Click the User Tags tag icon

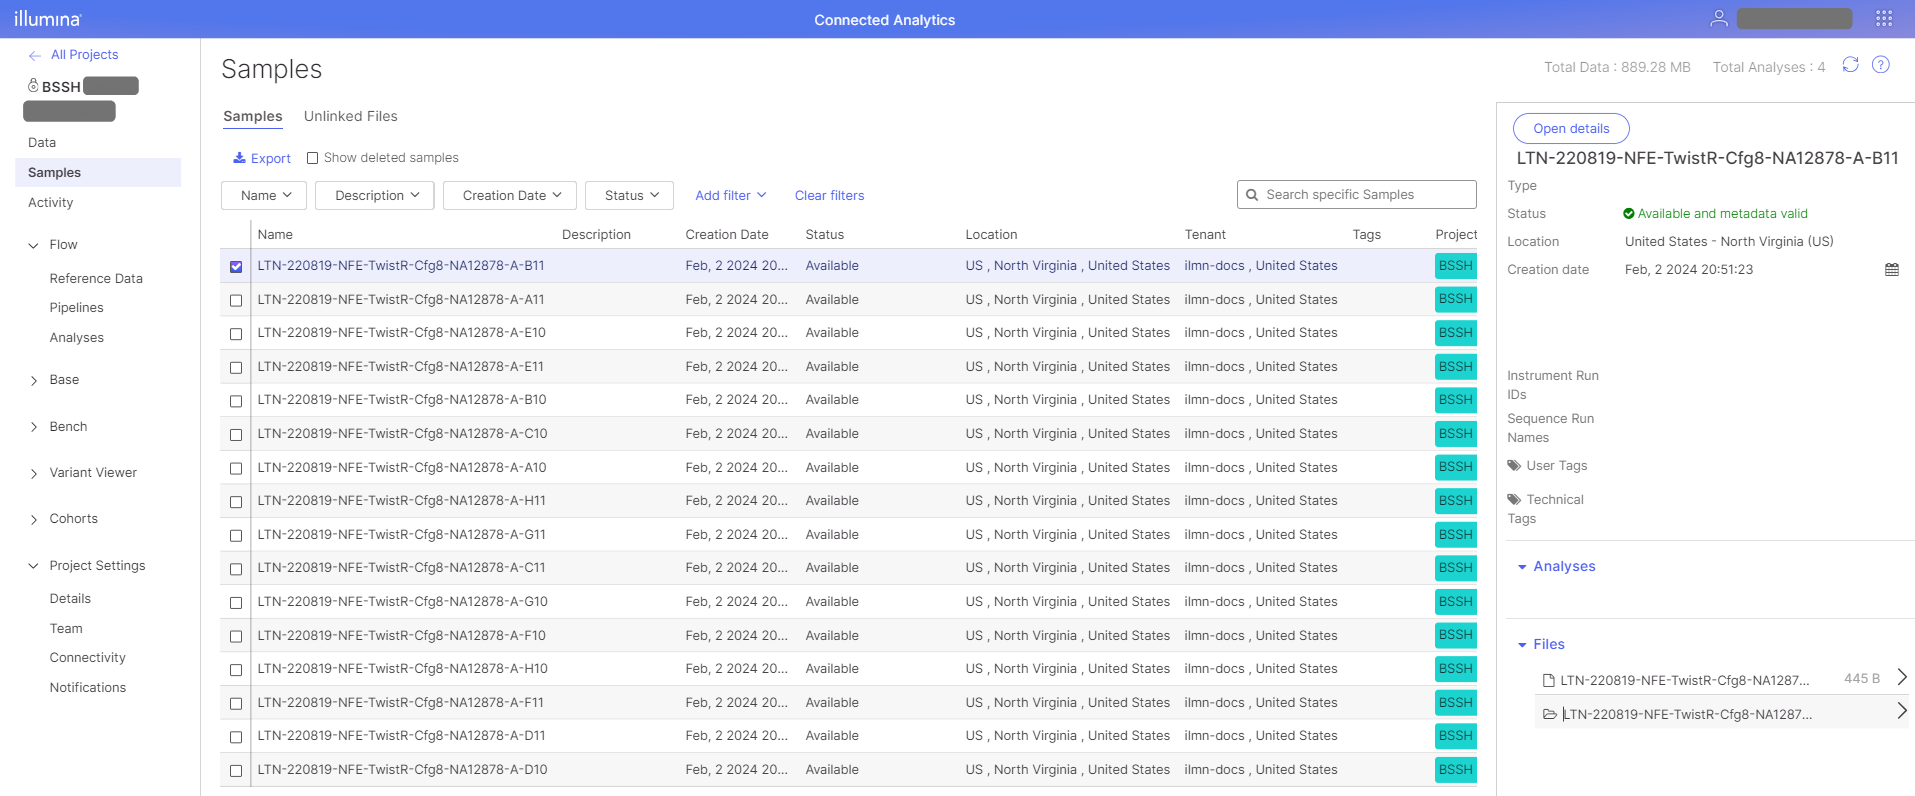tap(1514, 466)
